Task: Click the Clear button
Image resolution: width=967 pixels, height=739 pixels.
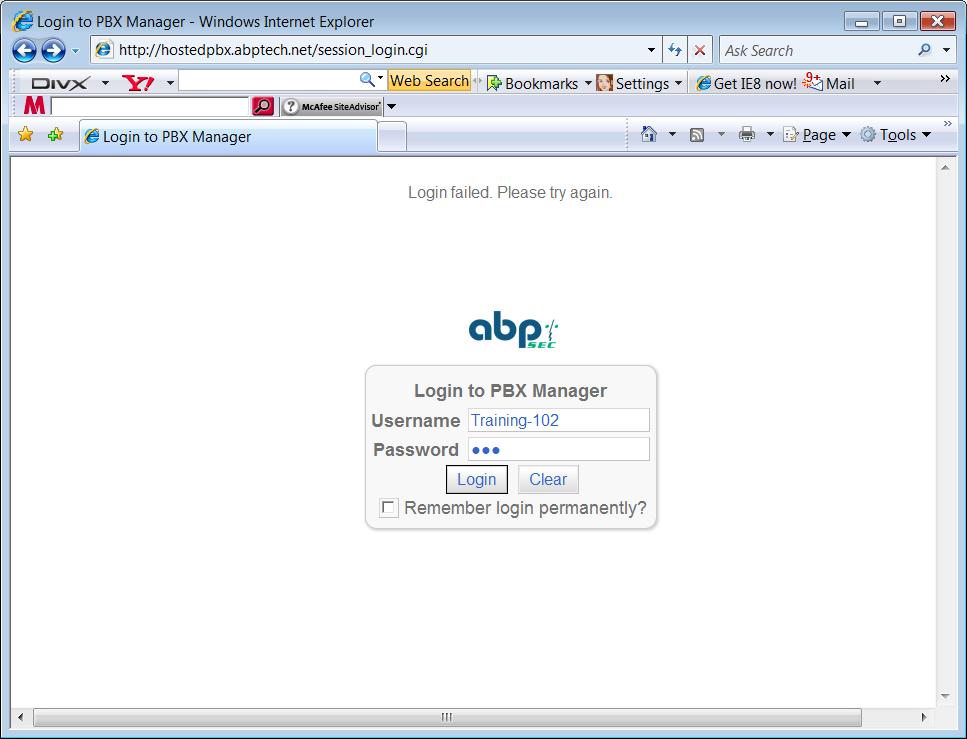Action: pyautogui.click(x=548, y=479)
